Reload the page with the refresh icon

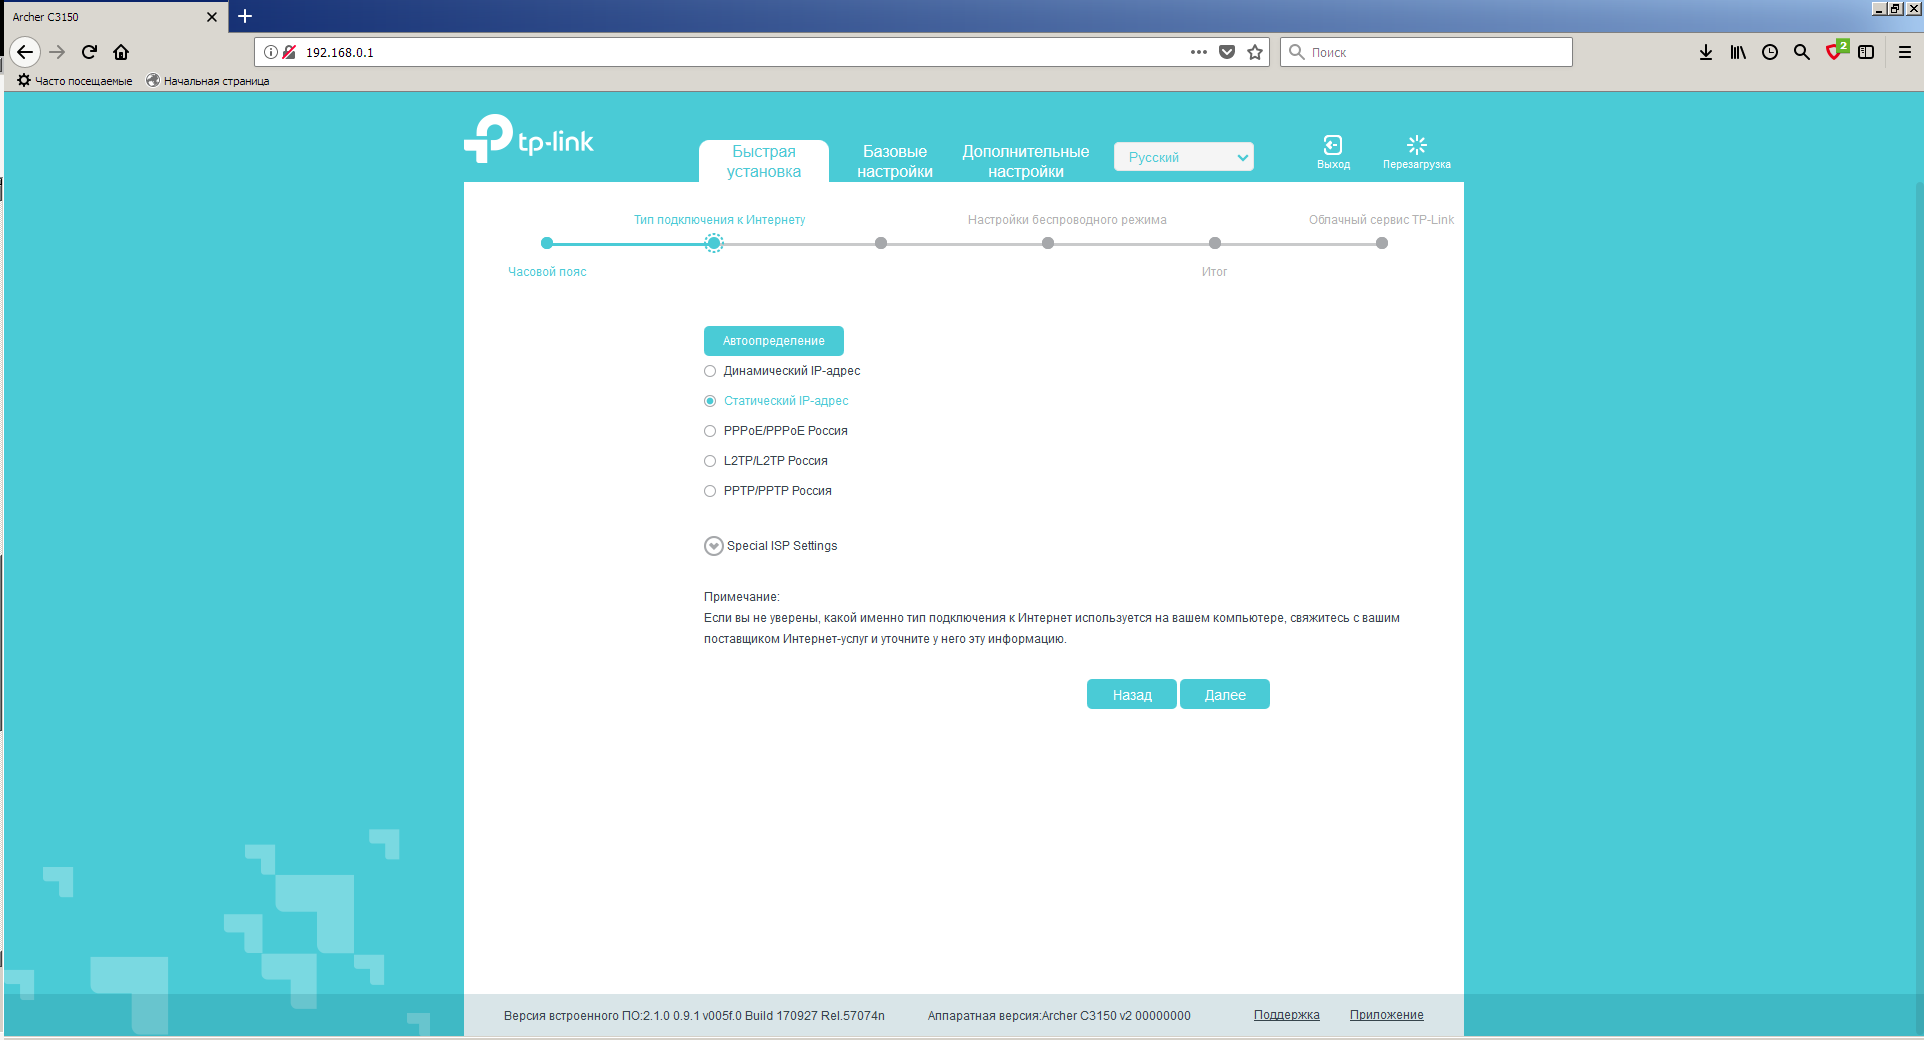(x=89, y=52)
